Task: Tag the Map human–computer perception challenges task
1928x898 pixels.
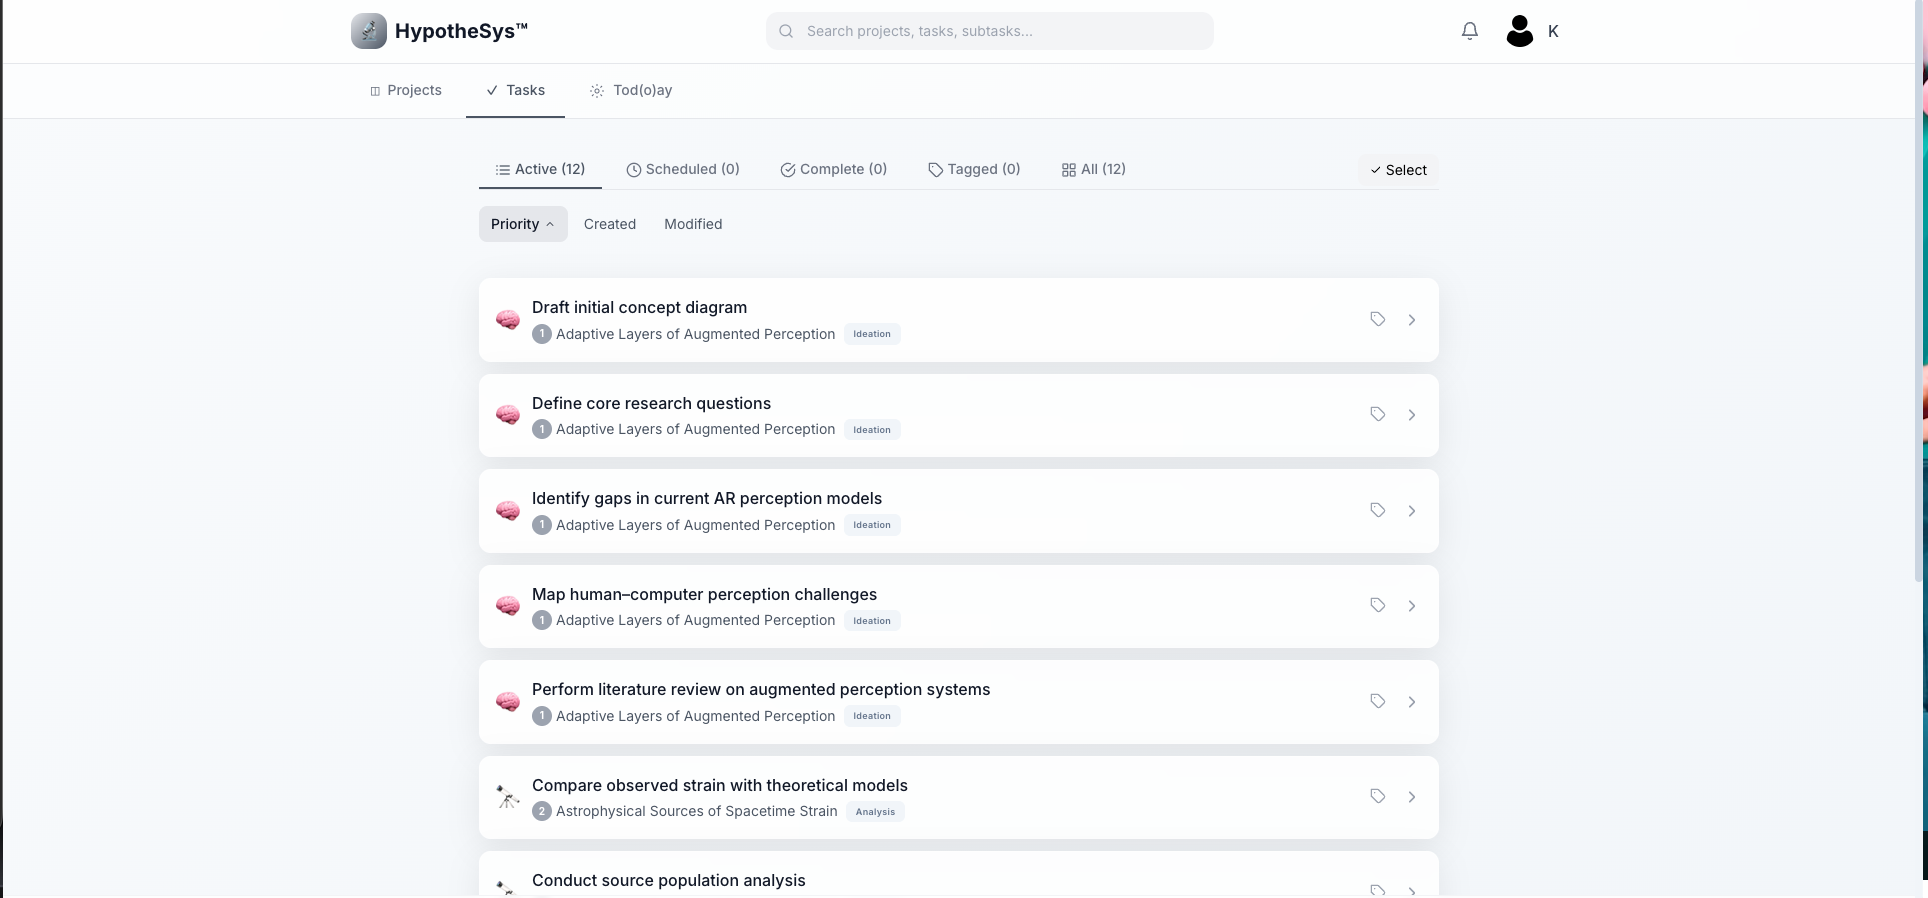Action: 1378,605
